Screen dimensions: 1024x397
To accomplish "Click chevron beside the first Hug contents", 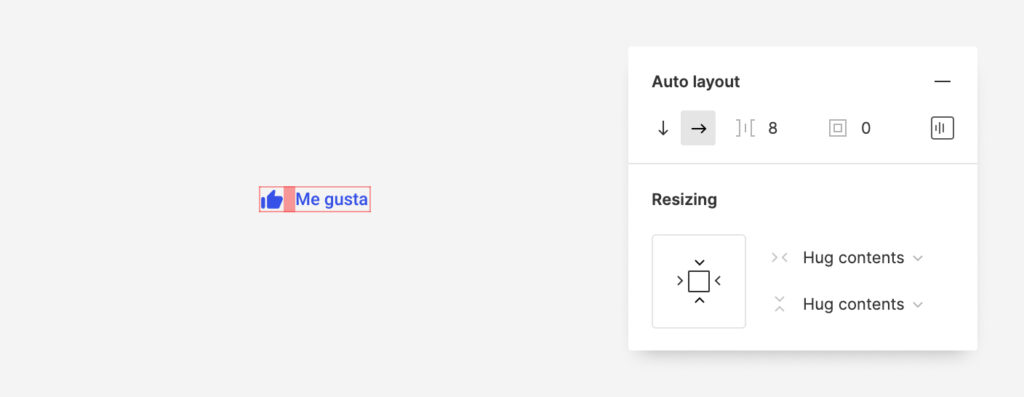I will pos(918,259).
